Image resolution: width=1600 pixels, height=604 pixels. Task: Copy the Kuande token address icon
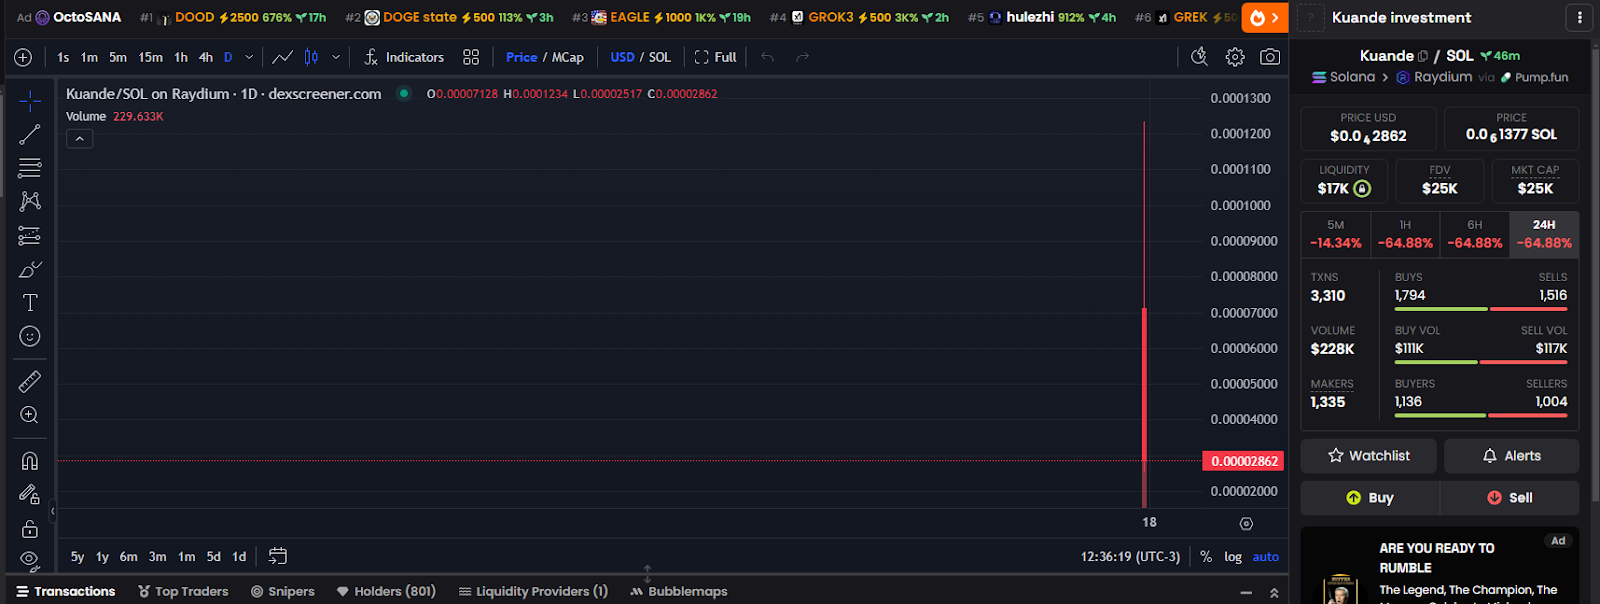1423,56
